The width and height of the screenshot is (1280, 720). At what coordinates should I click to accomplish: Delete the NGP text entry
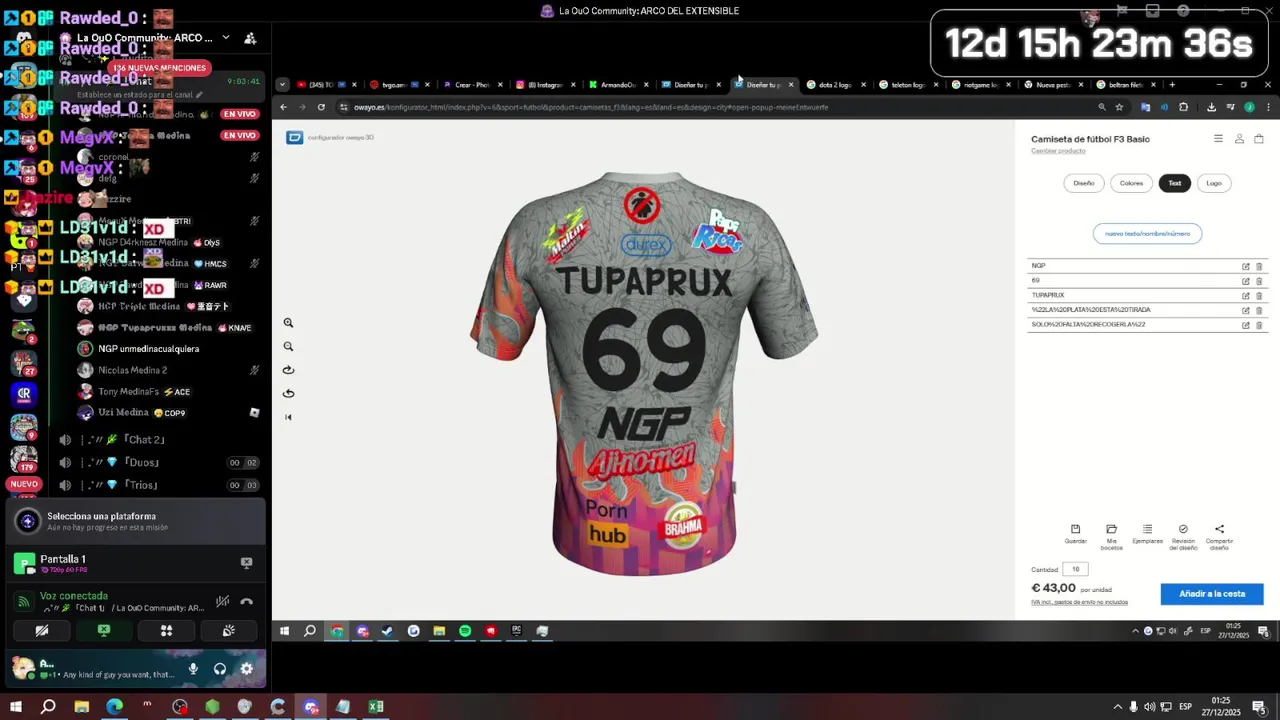(x=1259, y=266)
